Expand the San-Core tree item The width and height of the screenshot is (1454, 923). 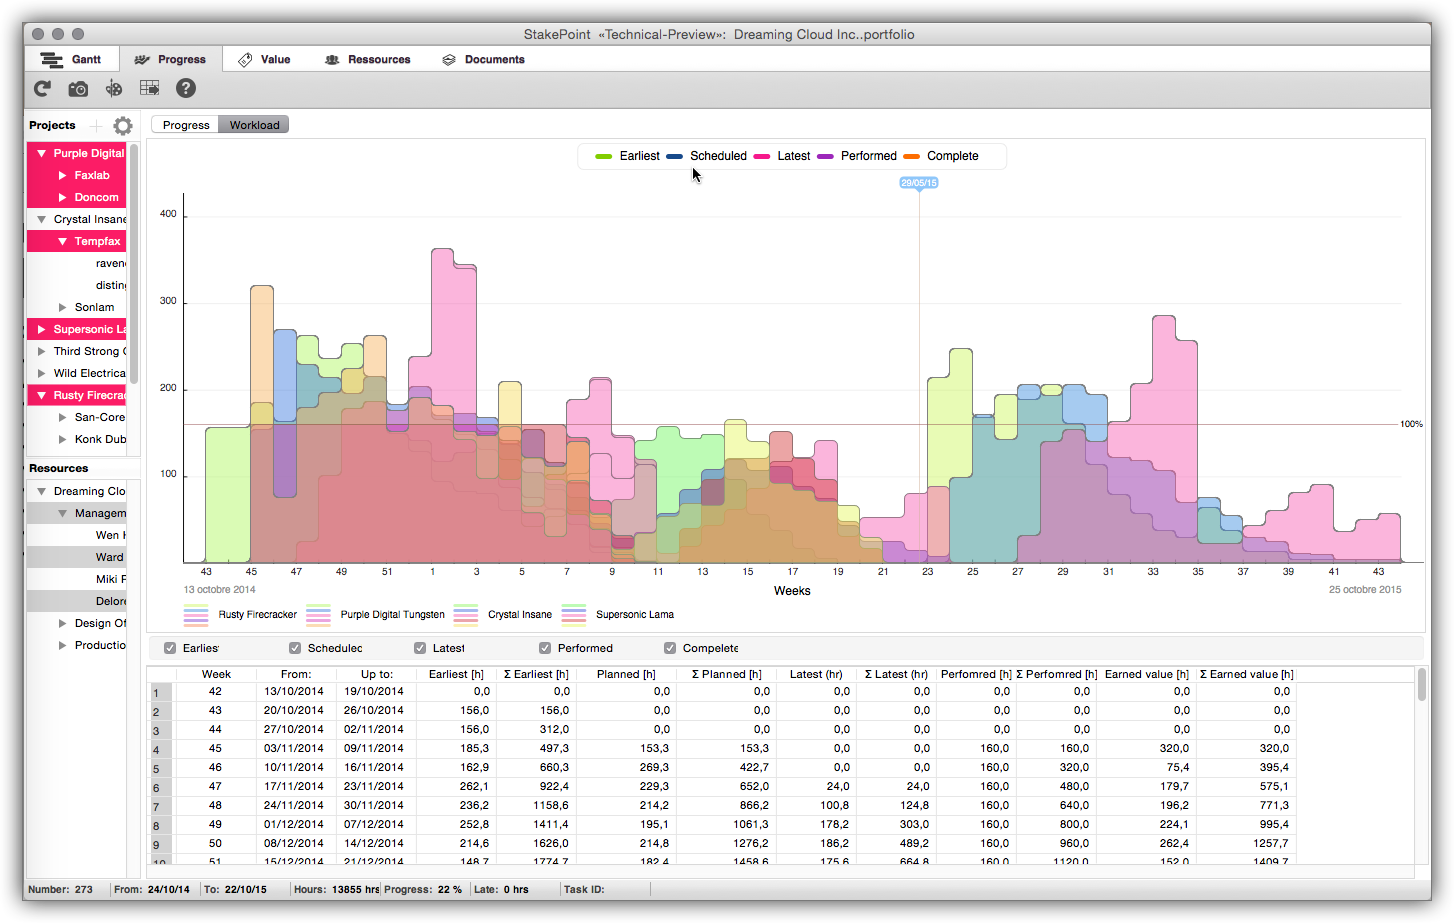(x=62, y=417)
